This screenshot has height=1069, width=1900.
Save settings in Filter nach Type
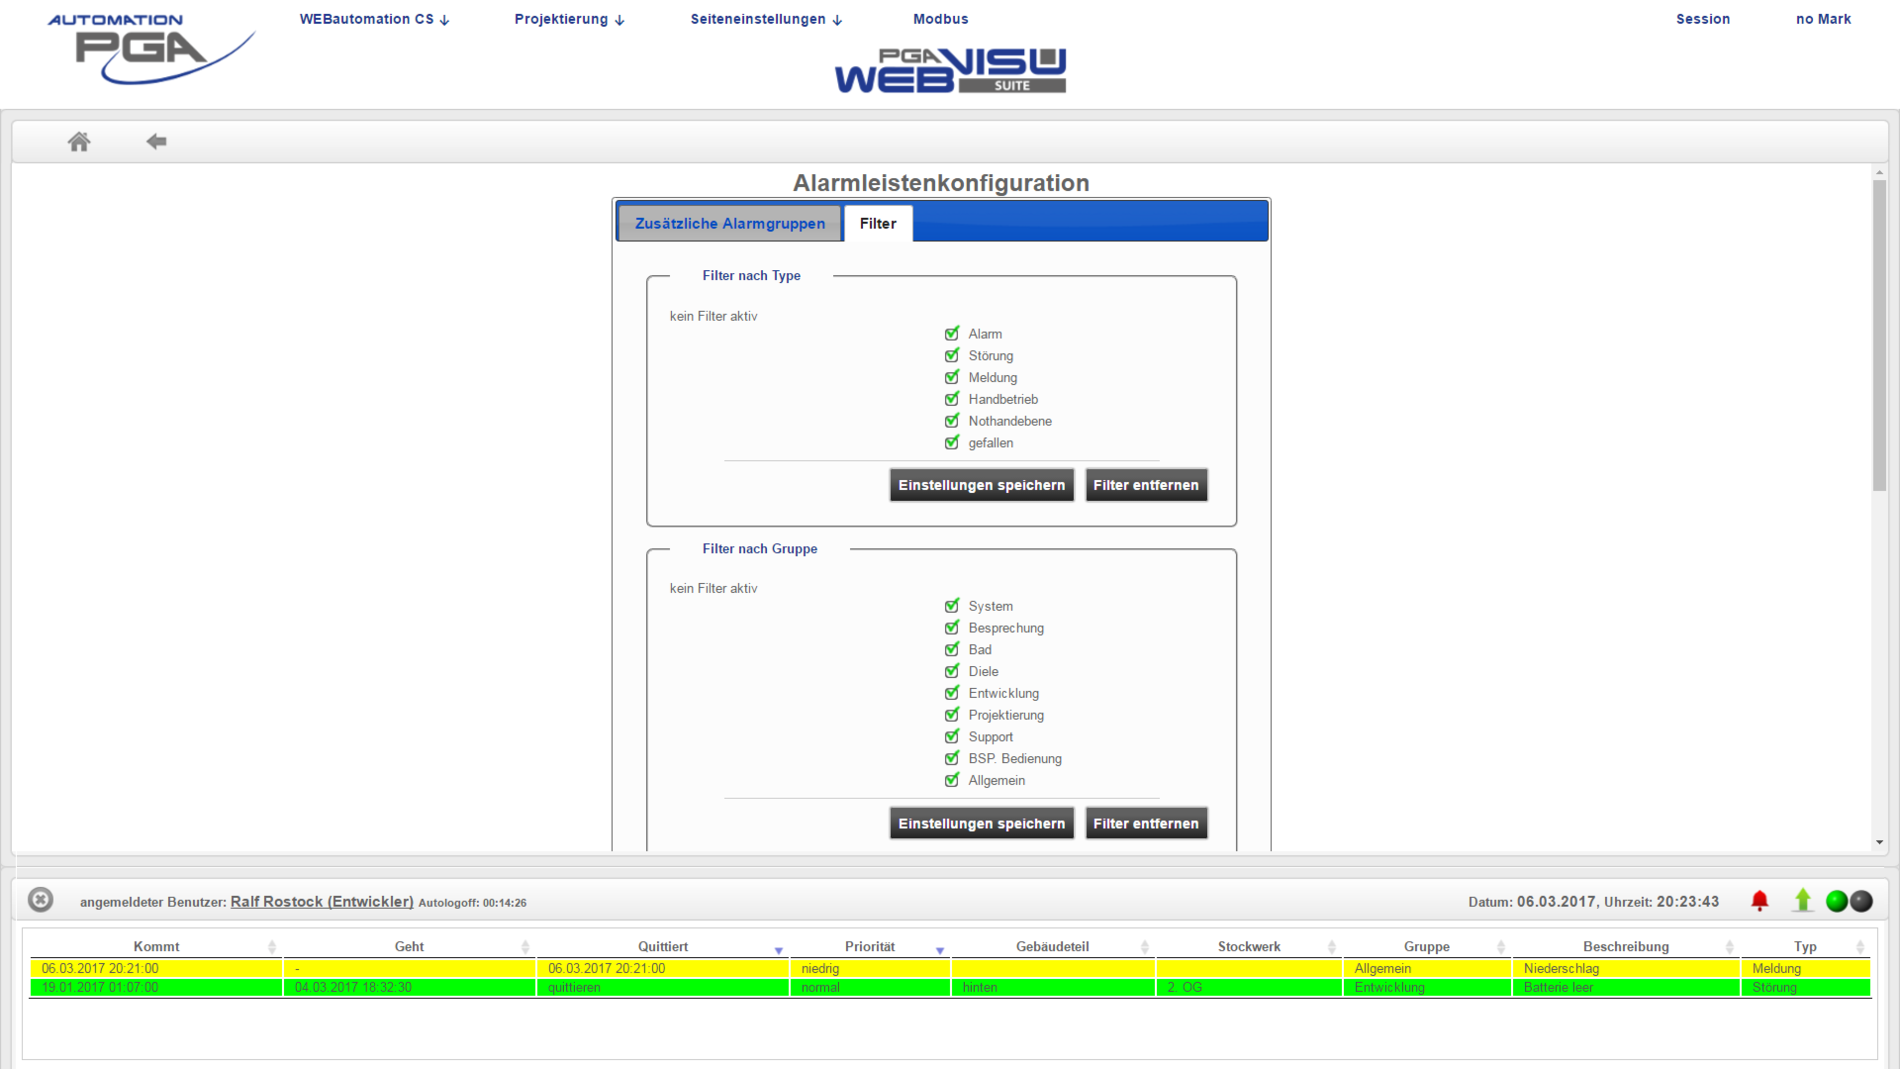[981, 485]
